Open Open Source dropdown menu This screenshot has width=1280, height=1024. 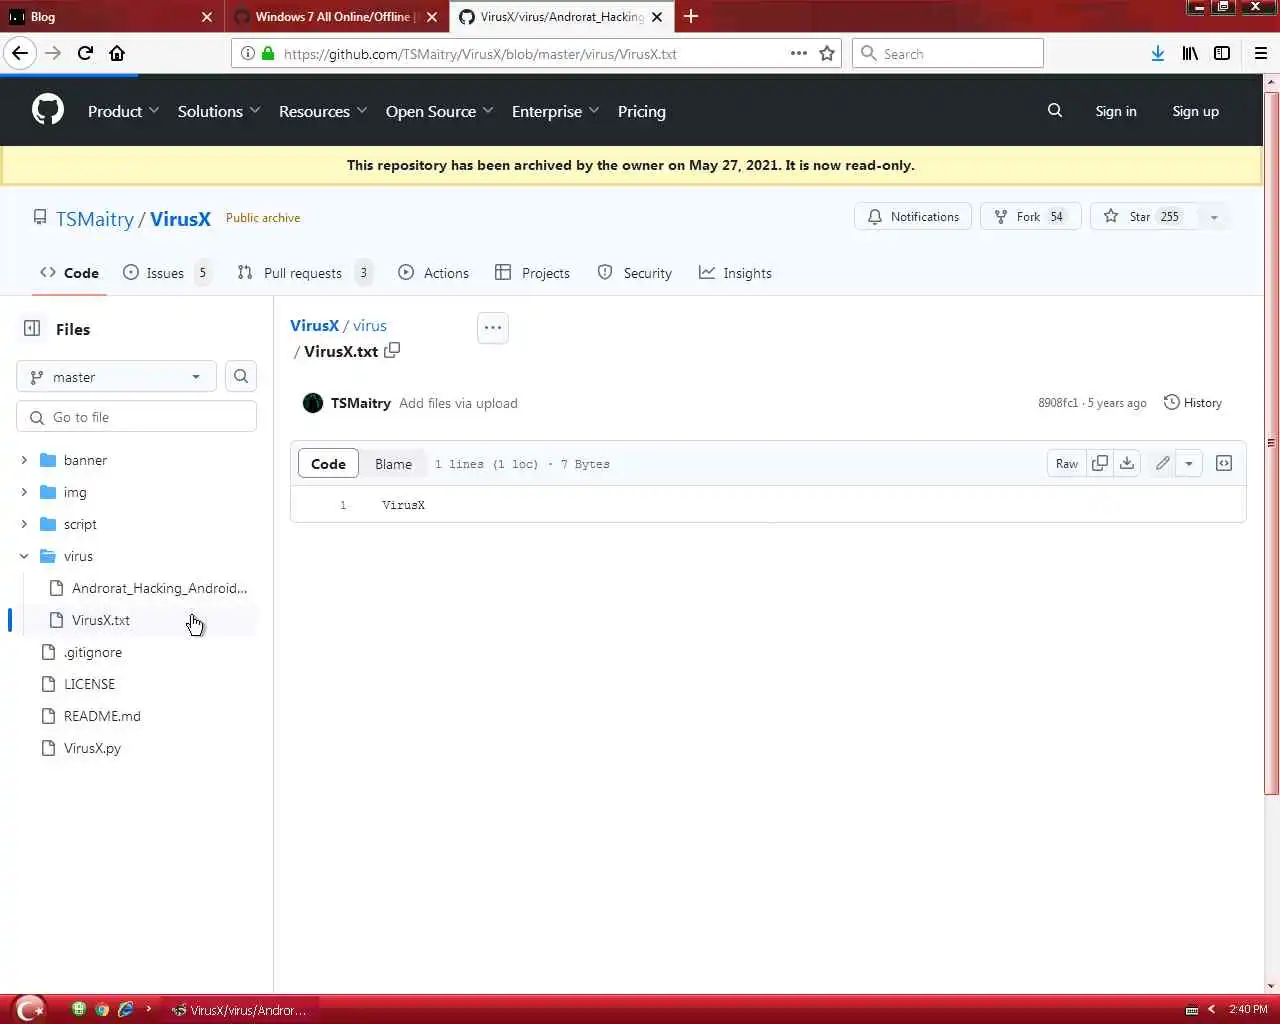tap(440, 111)
